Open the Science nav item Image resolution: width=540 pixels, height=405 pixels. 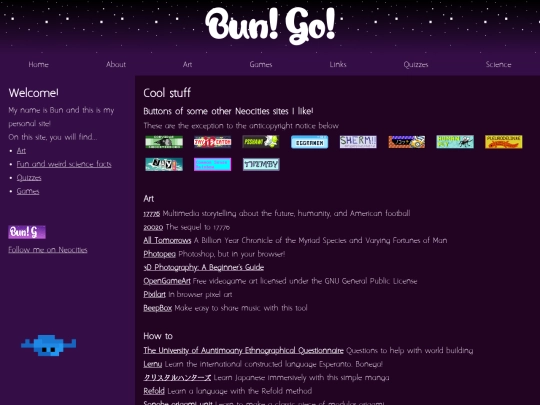point(498,64)
